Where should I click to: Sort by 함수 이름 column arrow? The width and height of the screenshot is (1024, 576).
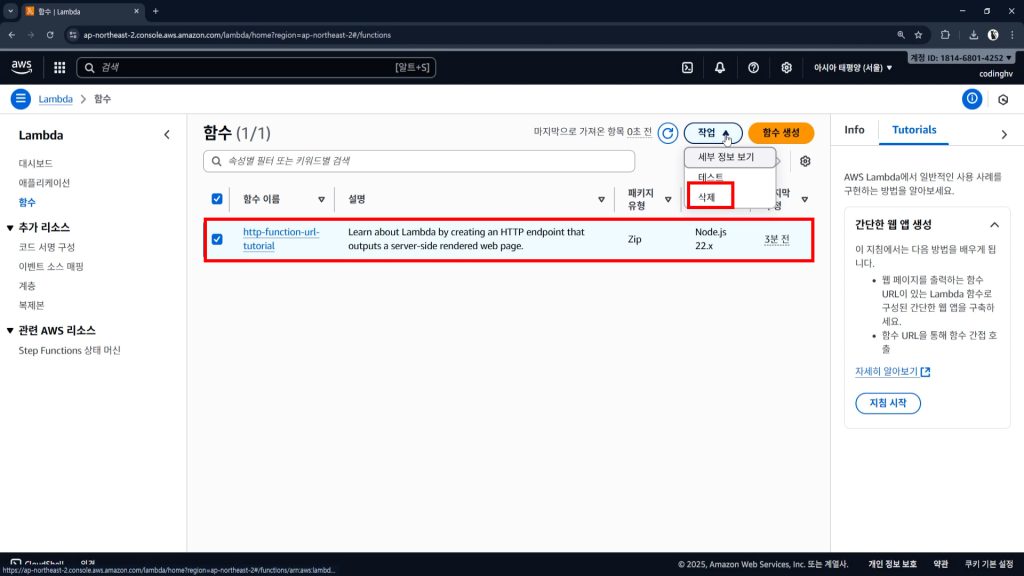(321, 200)
